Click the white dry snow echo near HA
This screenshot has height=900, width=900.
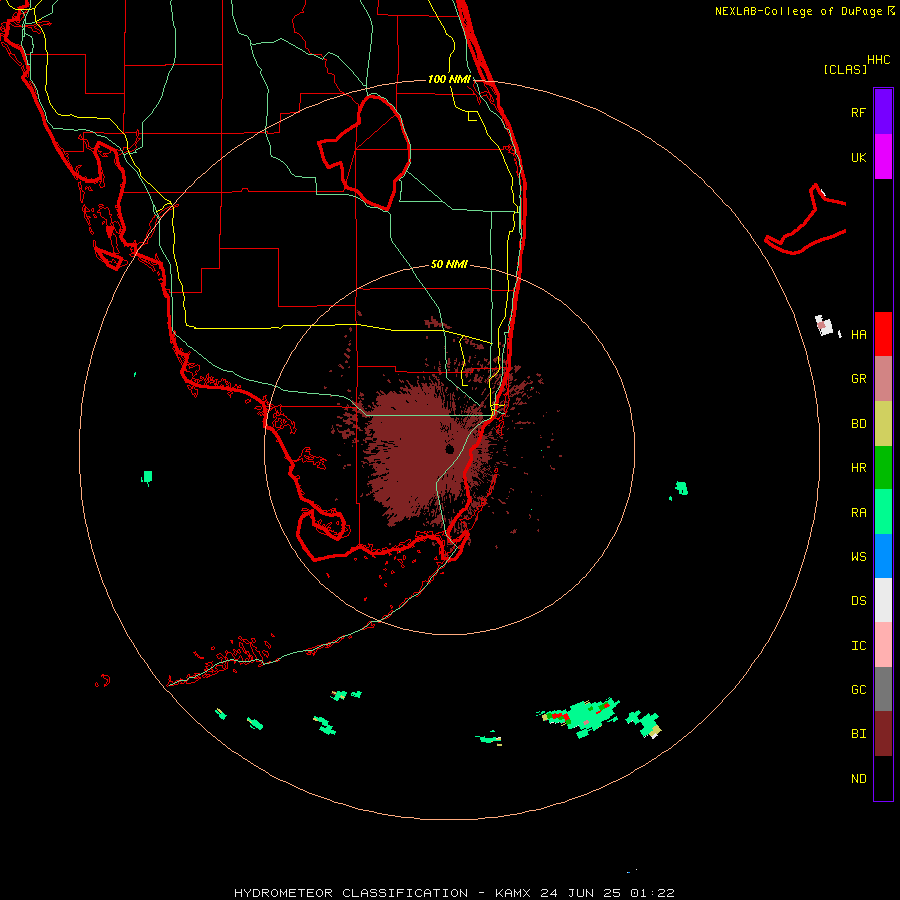824,325
